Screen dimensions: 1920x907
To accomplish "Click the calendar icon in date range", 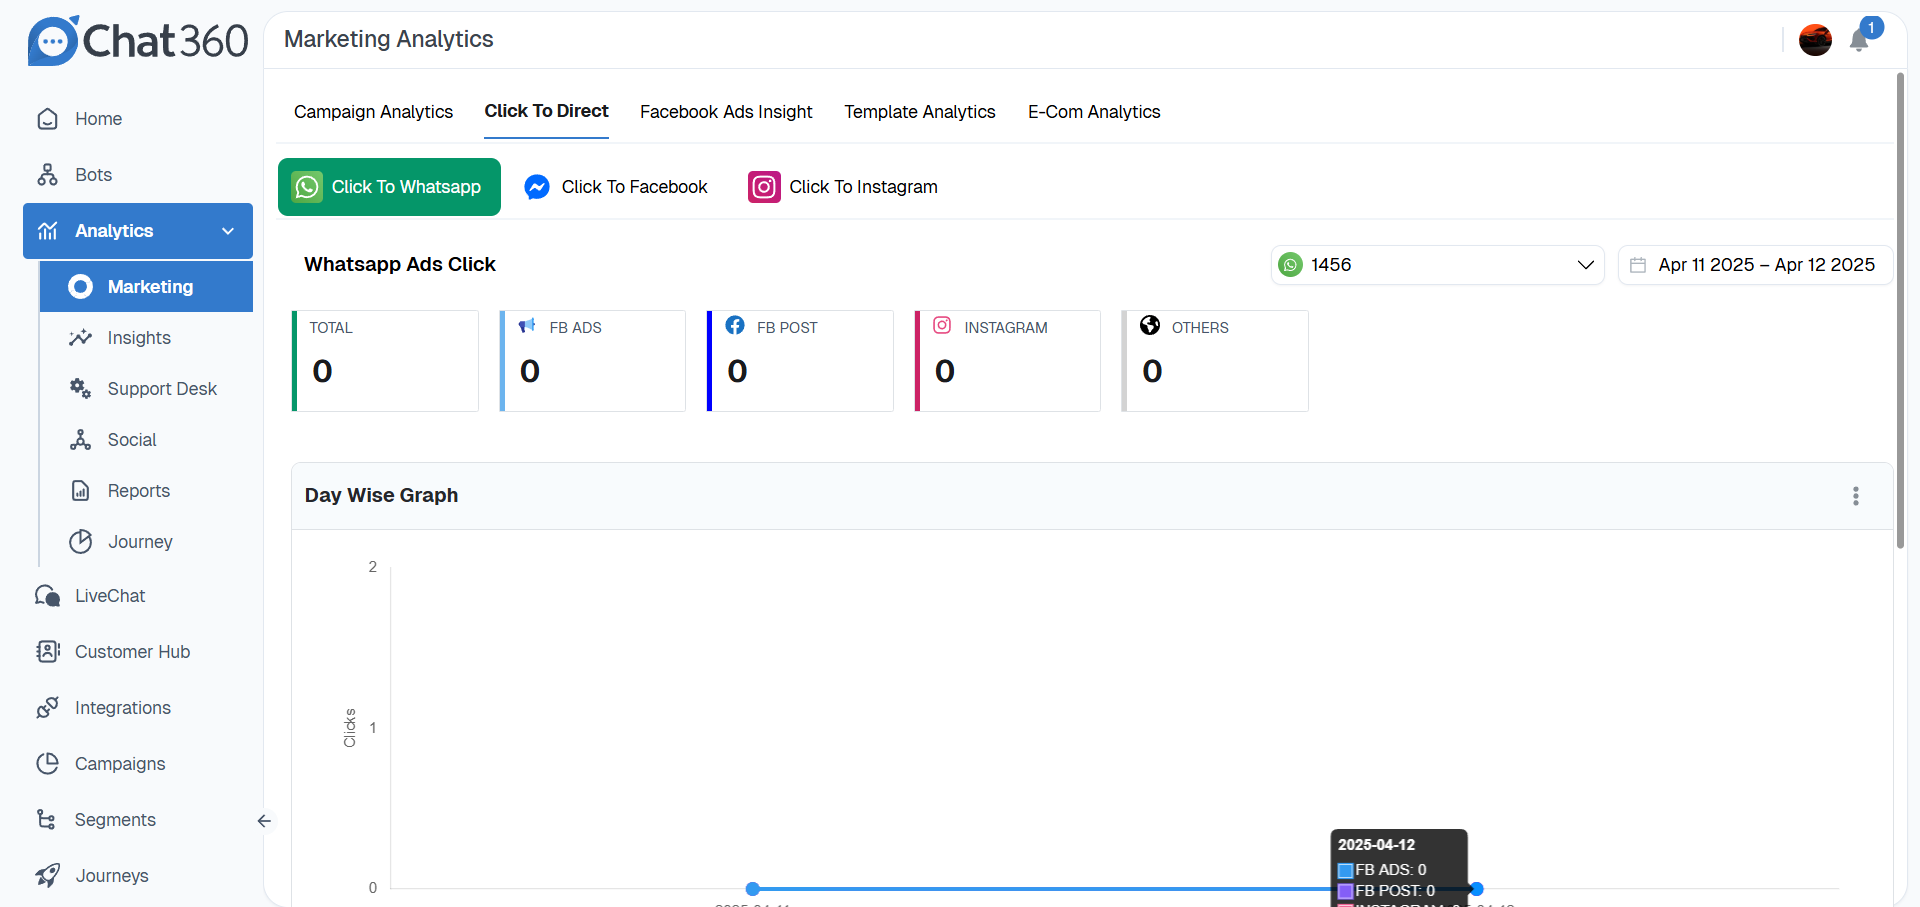I will [1638, 265].
